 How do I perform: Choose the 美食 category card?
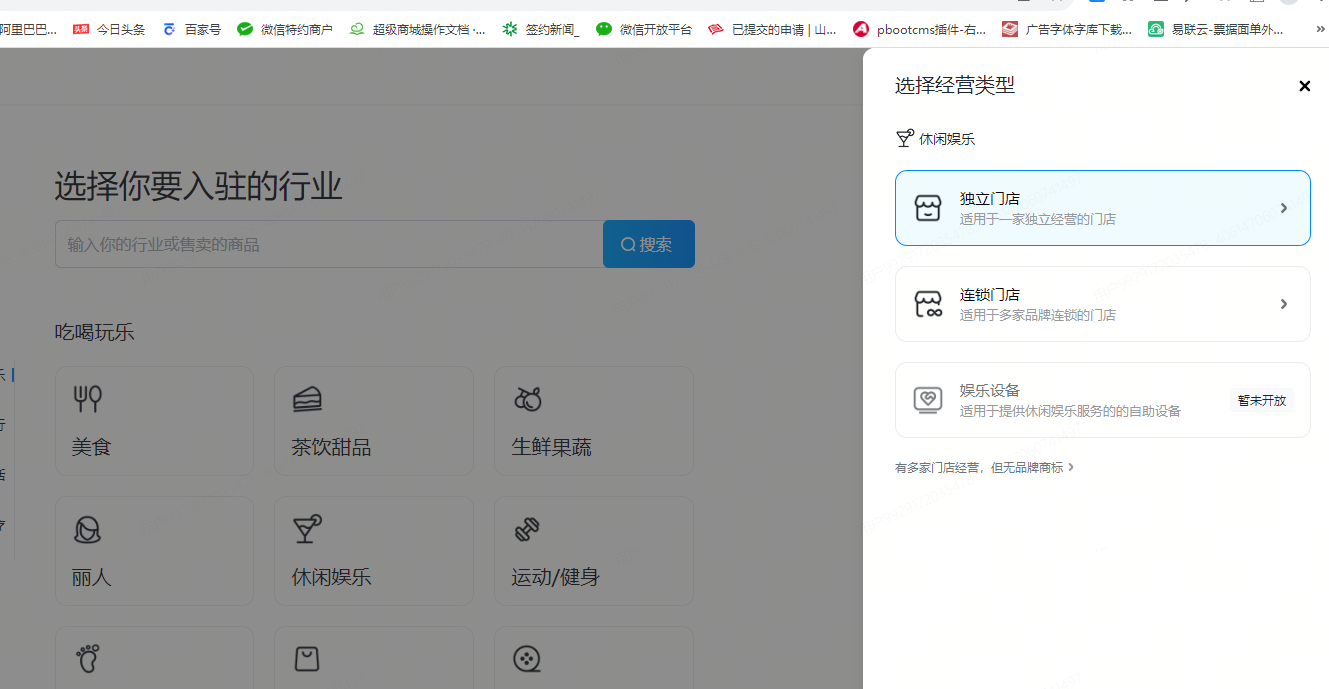[154, 420]
